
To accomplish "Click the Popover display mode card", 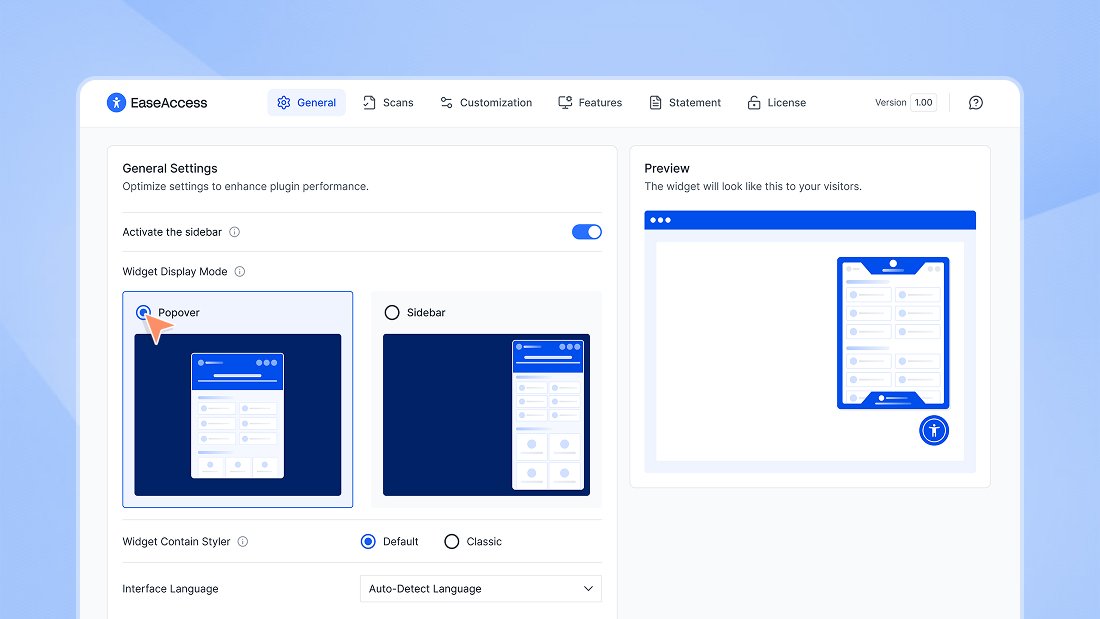I will click(237, 400).
